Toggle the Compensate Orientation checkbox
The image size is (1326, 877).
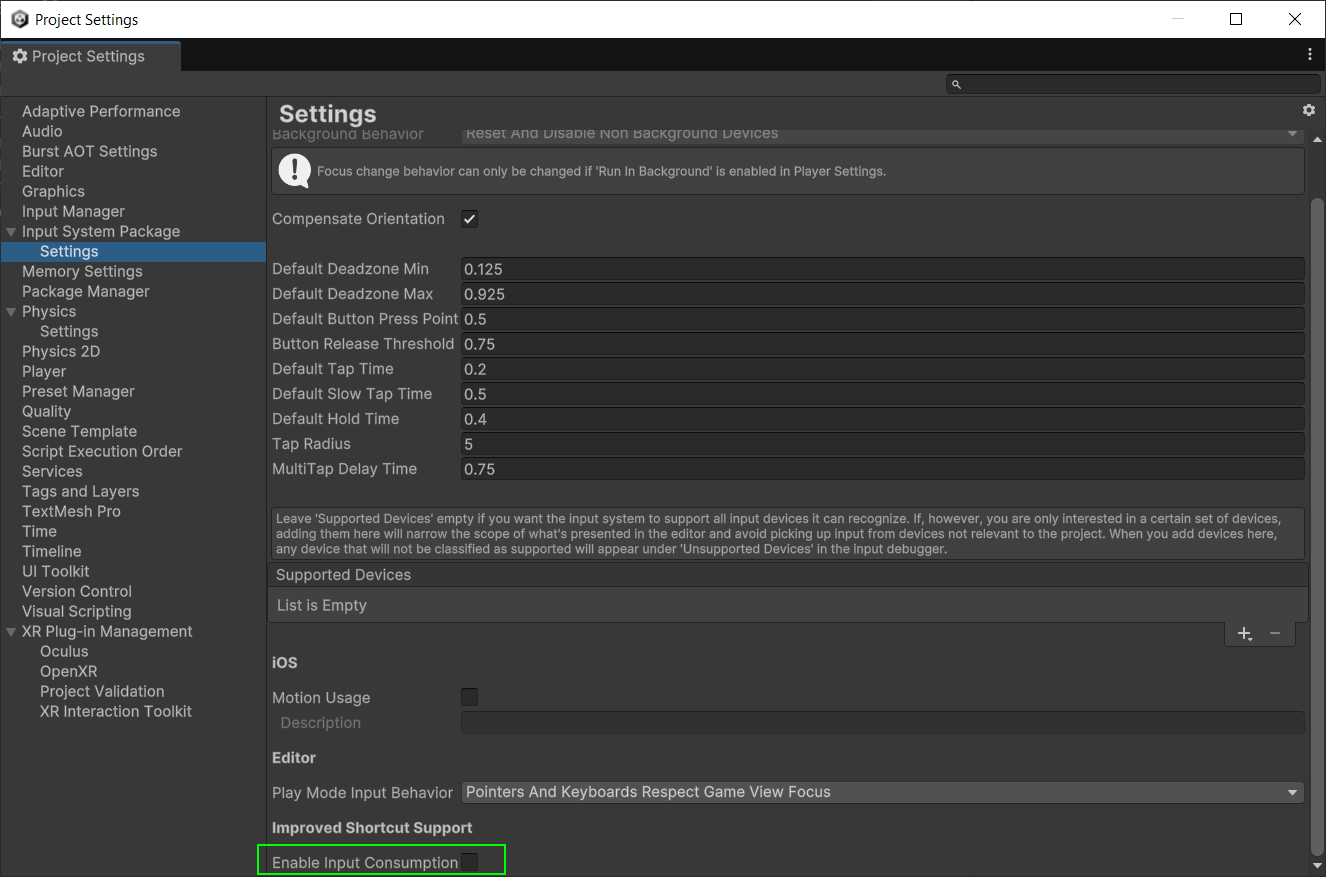click(x=469, y=218)
